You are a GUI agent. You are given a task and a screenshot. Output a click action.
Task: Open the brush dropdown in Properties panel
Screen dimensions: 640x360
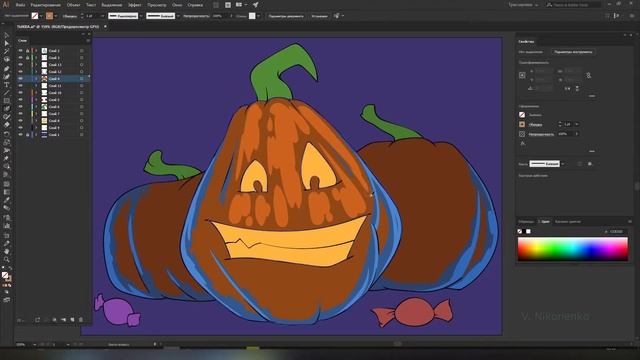(x=563, y=164)
